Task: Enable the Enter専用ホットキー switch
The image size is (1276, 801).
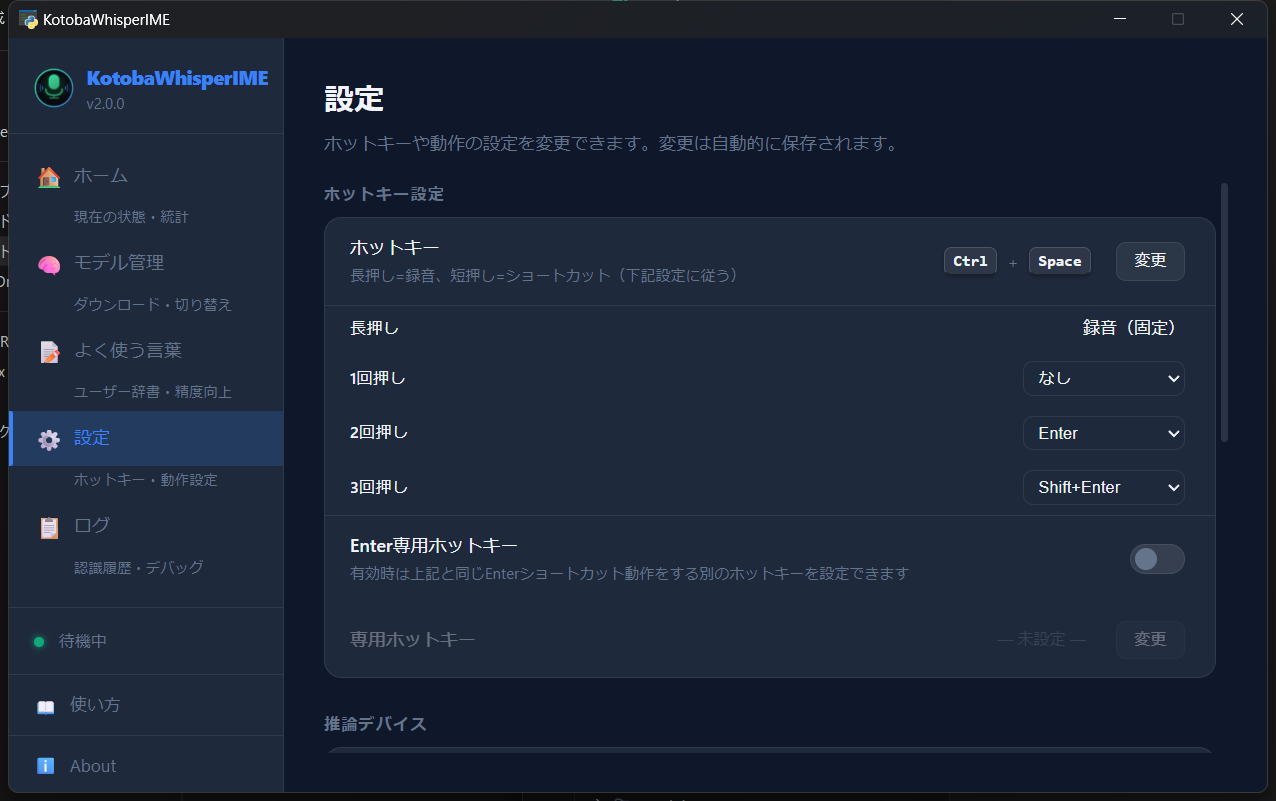Action: tap(1157, 559)
